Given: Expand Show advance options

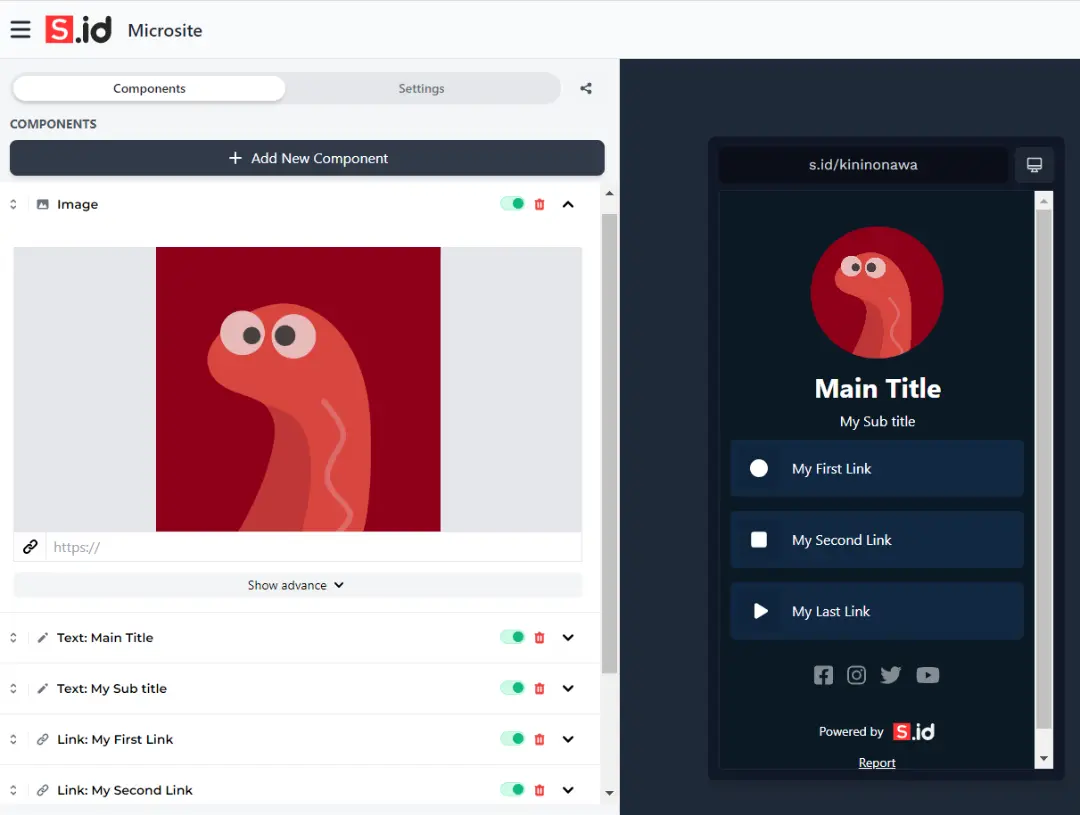Looking at the screenshot, I should [297, 585].
